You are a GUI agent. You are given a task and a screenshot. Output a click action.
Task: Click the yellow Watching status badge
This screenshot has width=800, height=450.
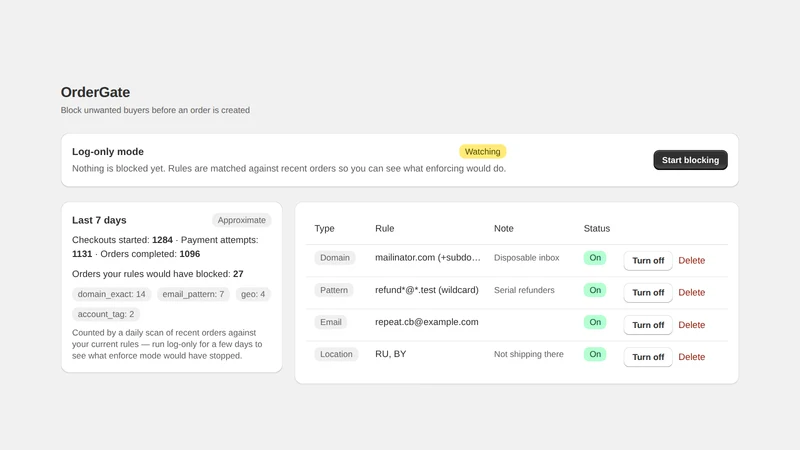pos(482,152)
